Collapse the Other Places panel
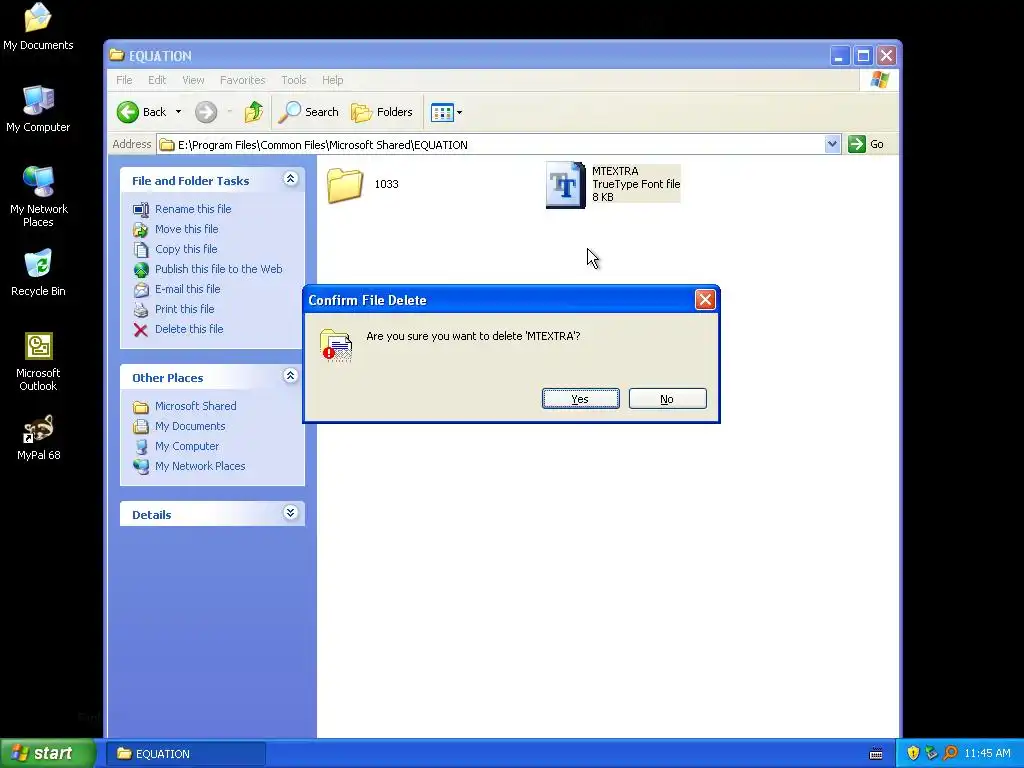Image resolution: width=1024 pixels, height=768 pixels. 291,376
